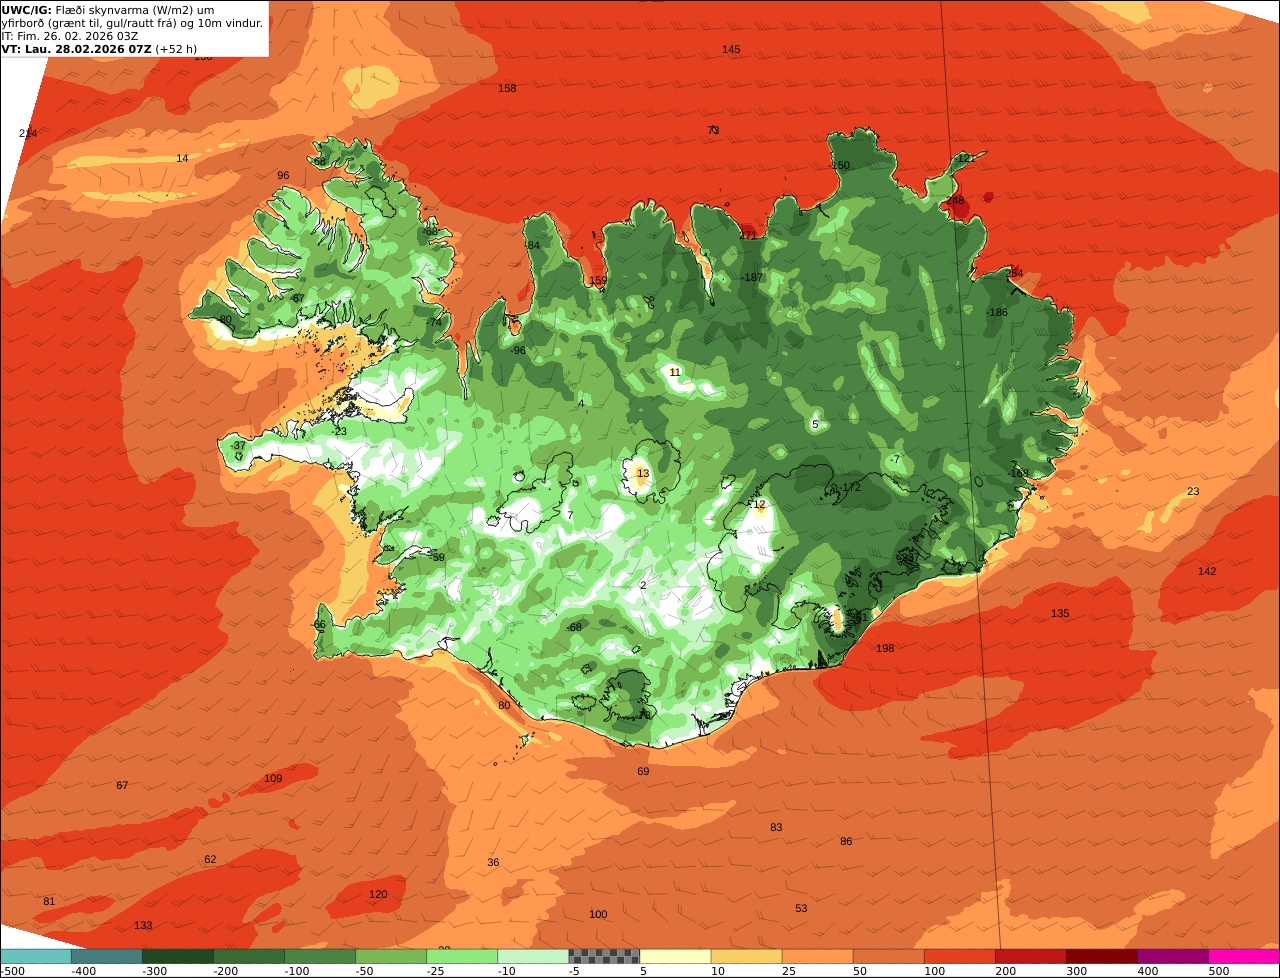Image resolution: width=1280 pixels, height=978 pixels.
Task: Click the map value '83' over the sea
Action: [776, 827]
